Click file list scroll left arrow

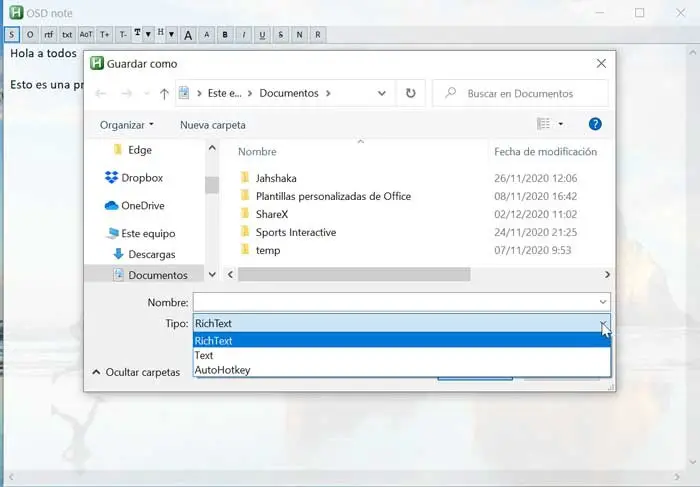point(230,275)
